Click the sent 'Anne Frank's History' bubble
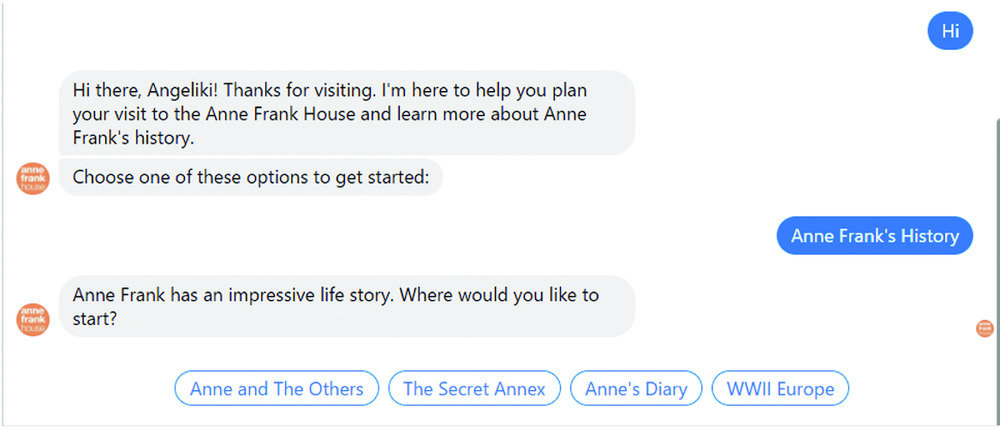Viewport: 1000px width, 430px height. [x=874, y=236]
